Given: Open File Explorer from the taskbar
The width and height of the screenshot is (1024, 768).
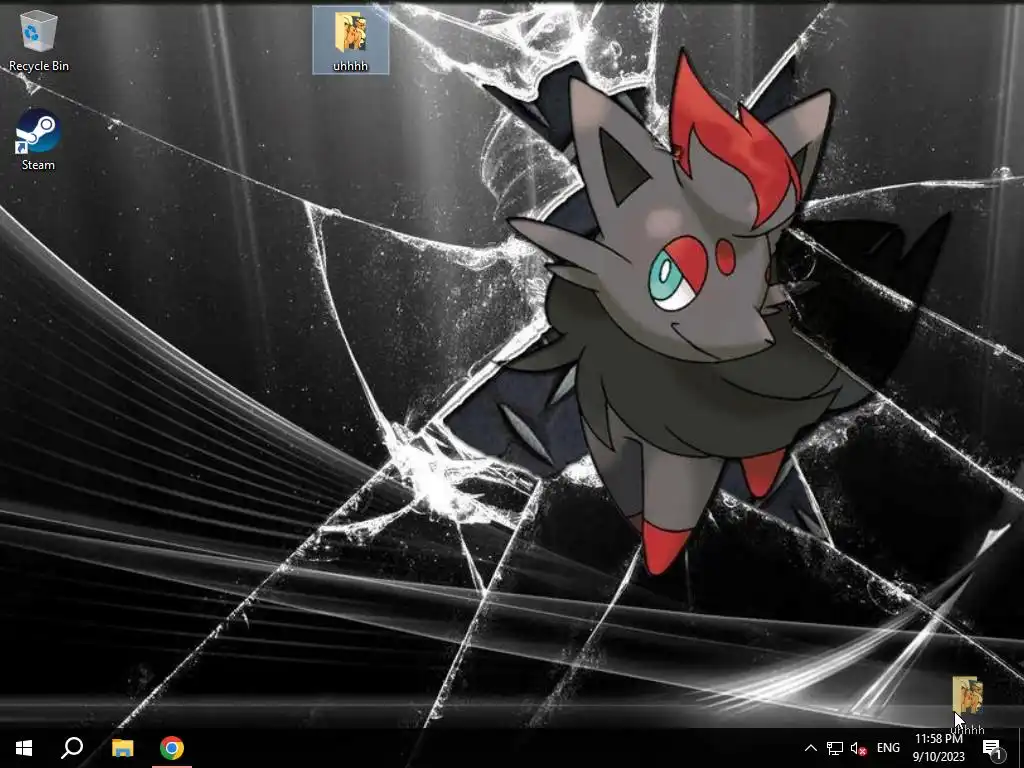Looking at the screenshot, I should 122,748.
